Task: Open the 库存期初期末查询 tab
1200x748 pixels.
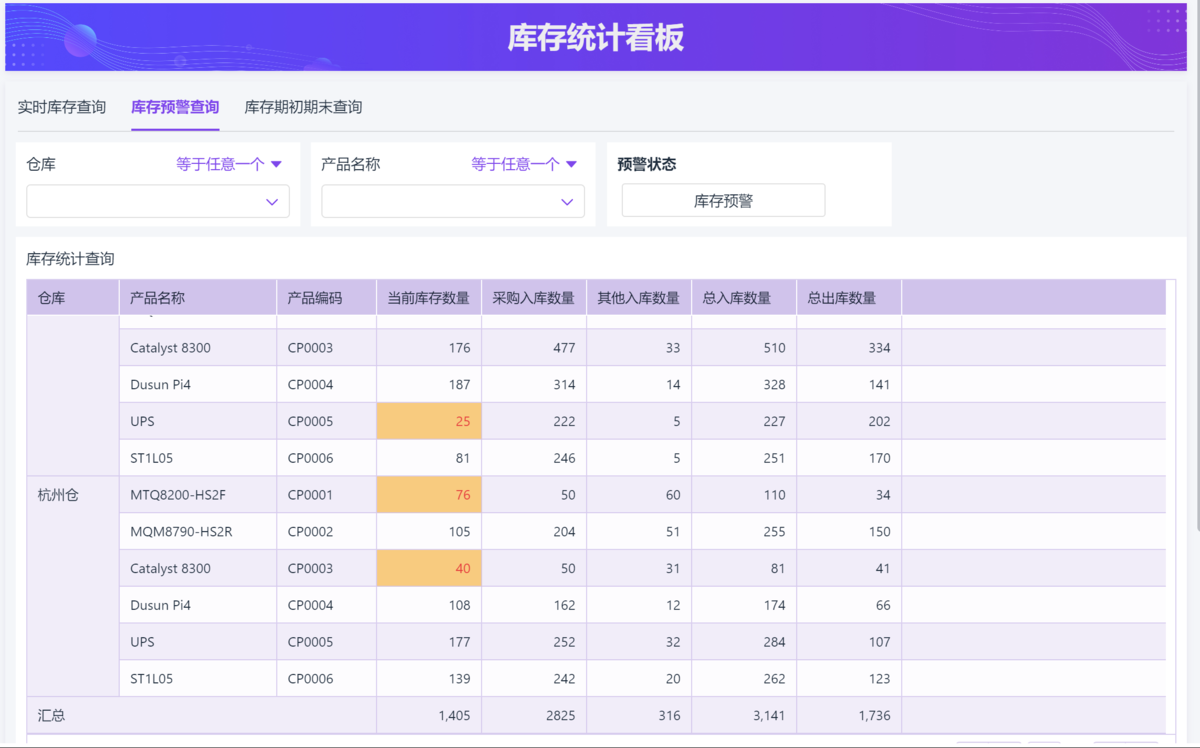Action: pyautogui.click(x=303, y=107)
